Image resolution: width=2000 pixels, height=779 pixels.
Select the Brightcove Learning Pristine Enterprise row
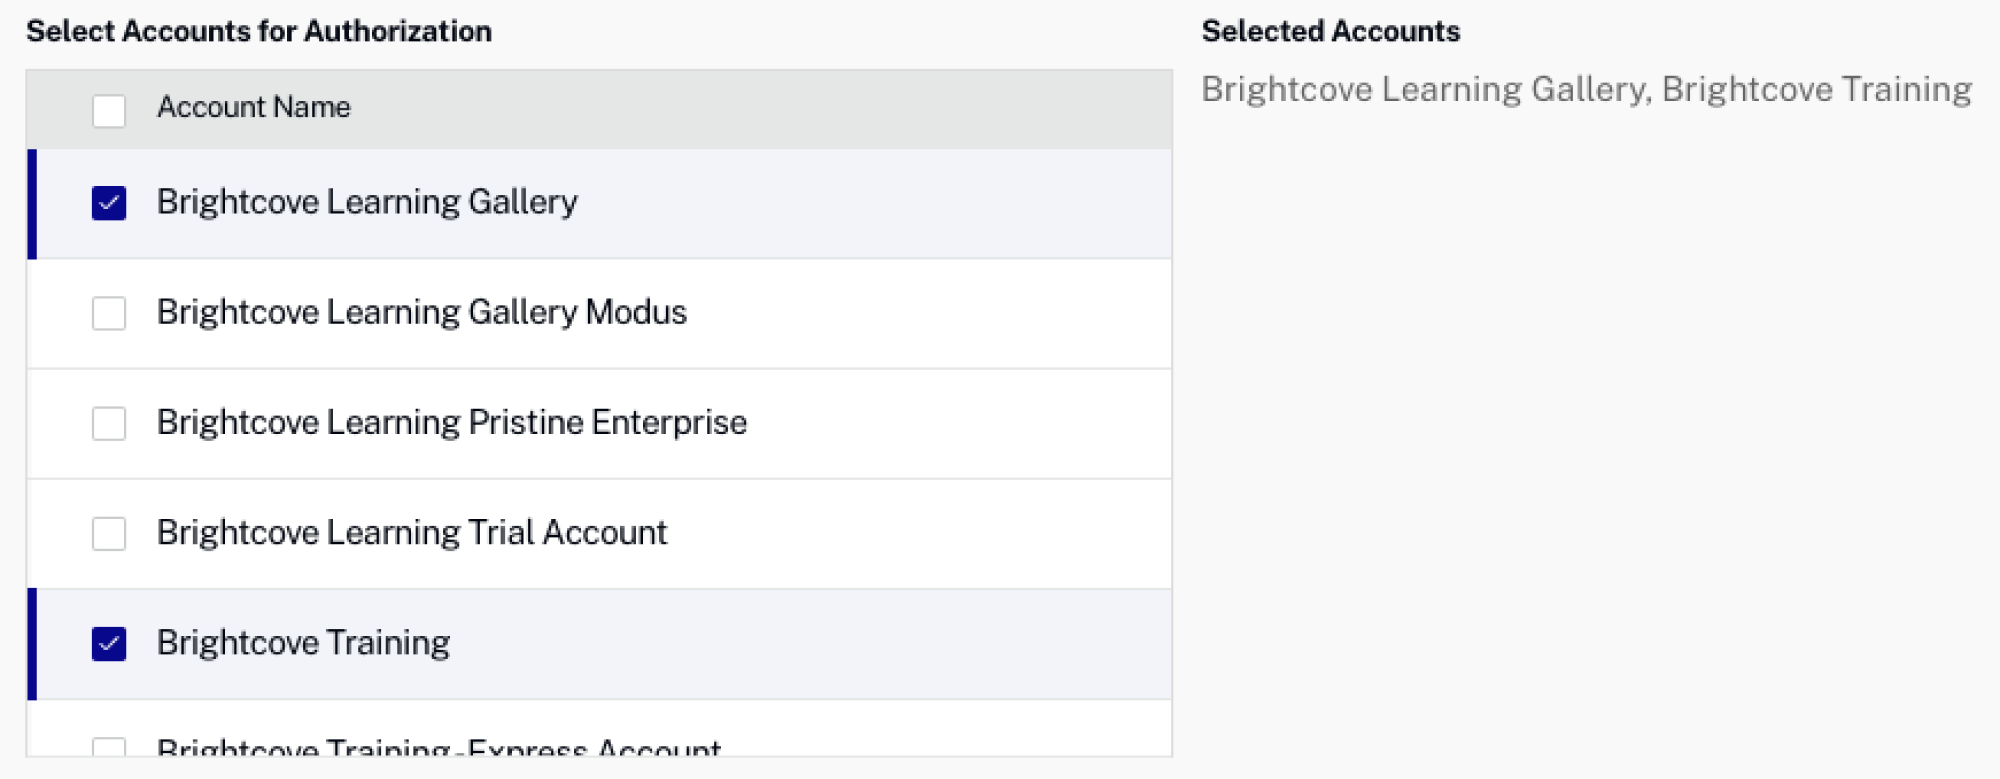[x=600, y=422]
